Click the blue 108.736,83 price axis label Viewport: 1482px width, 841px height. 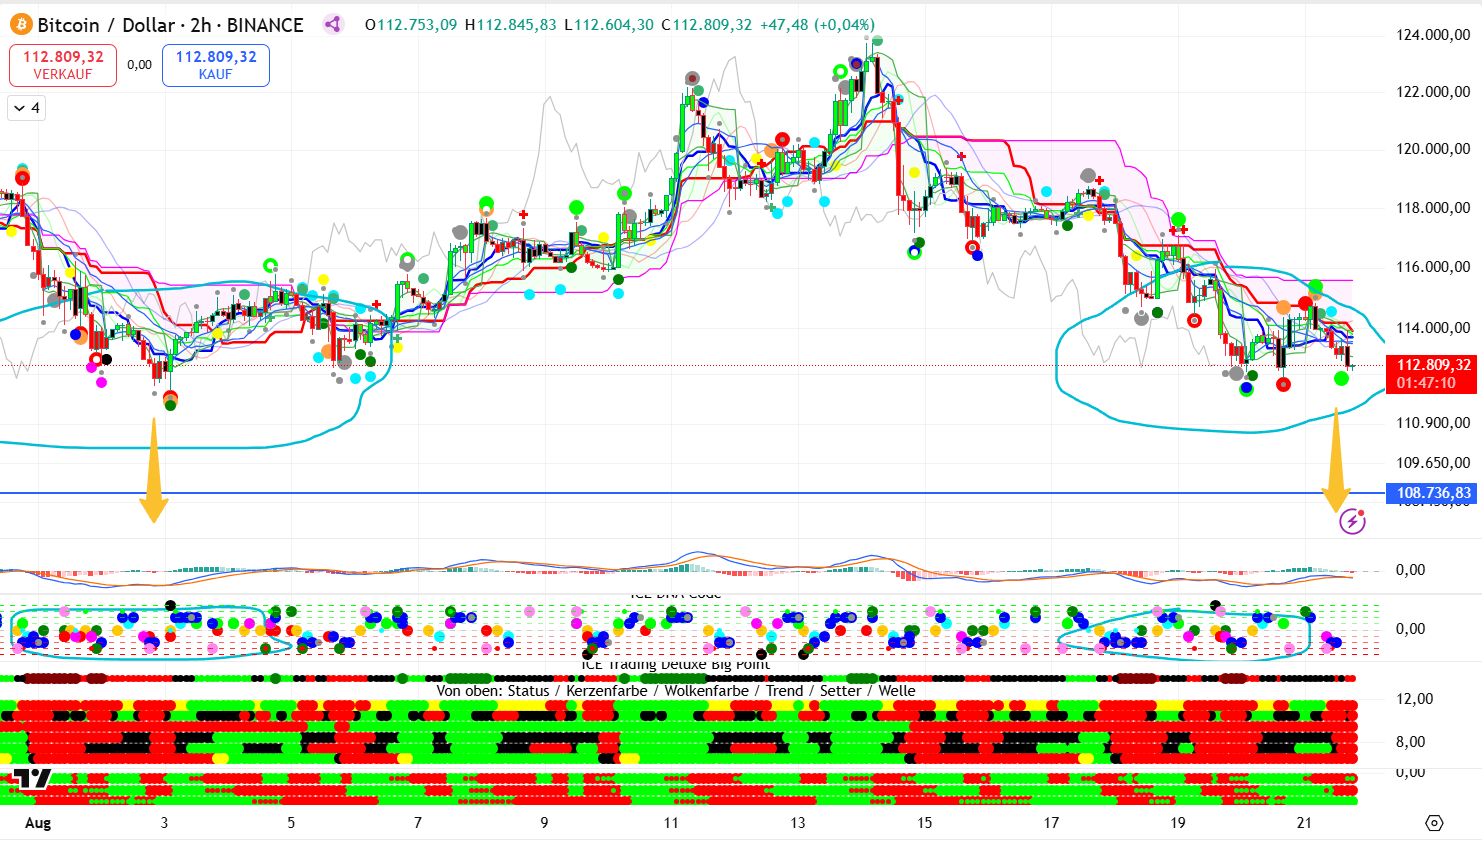pyautogui.click(x=1433, y=493)
